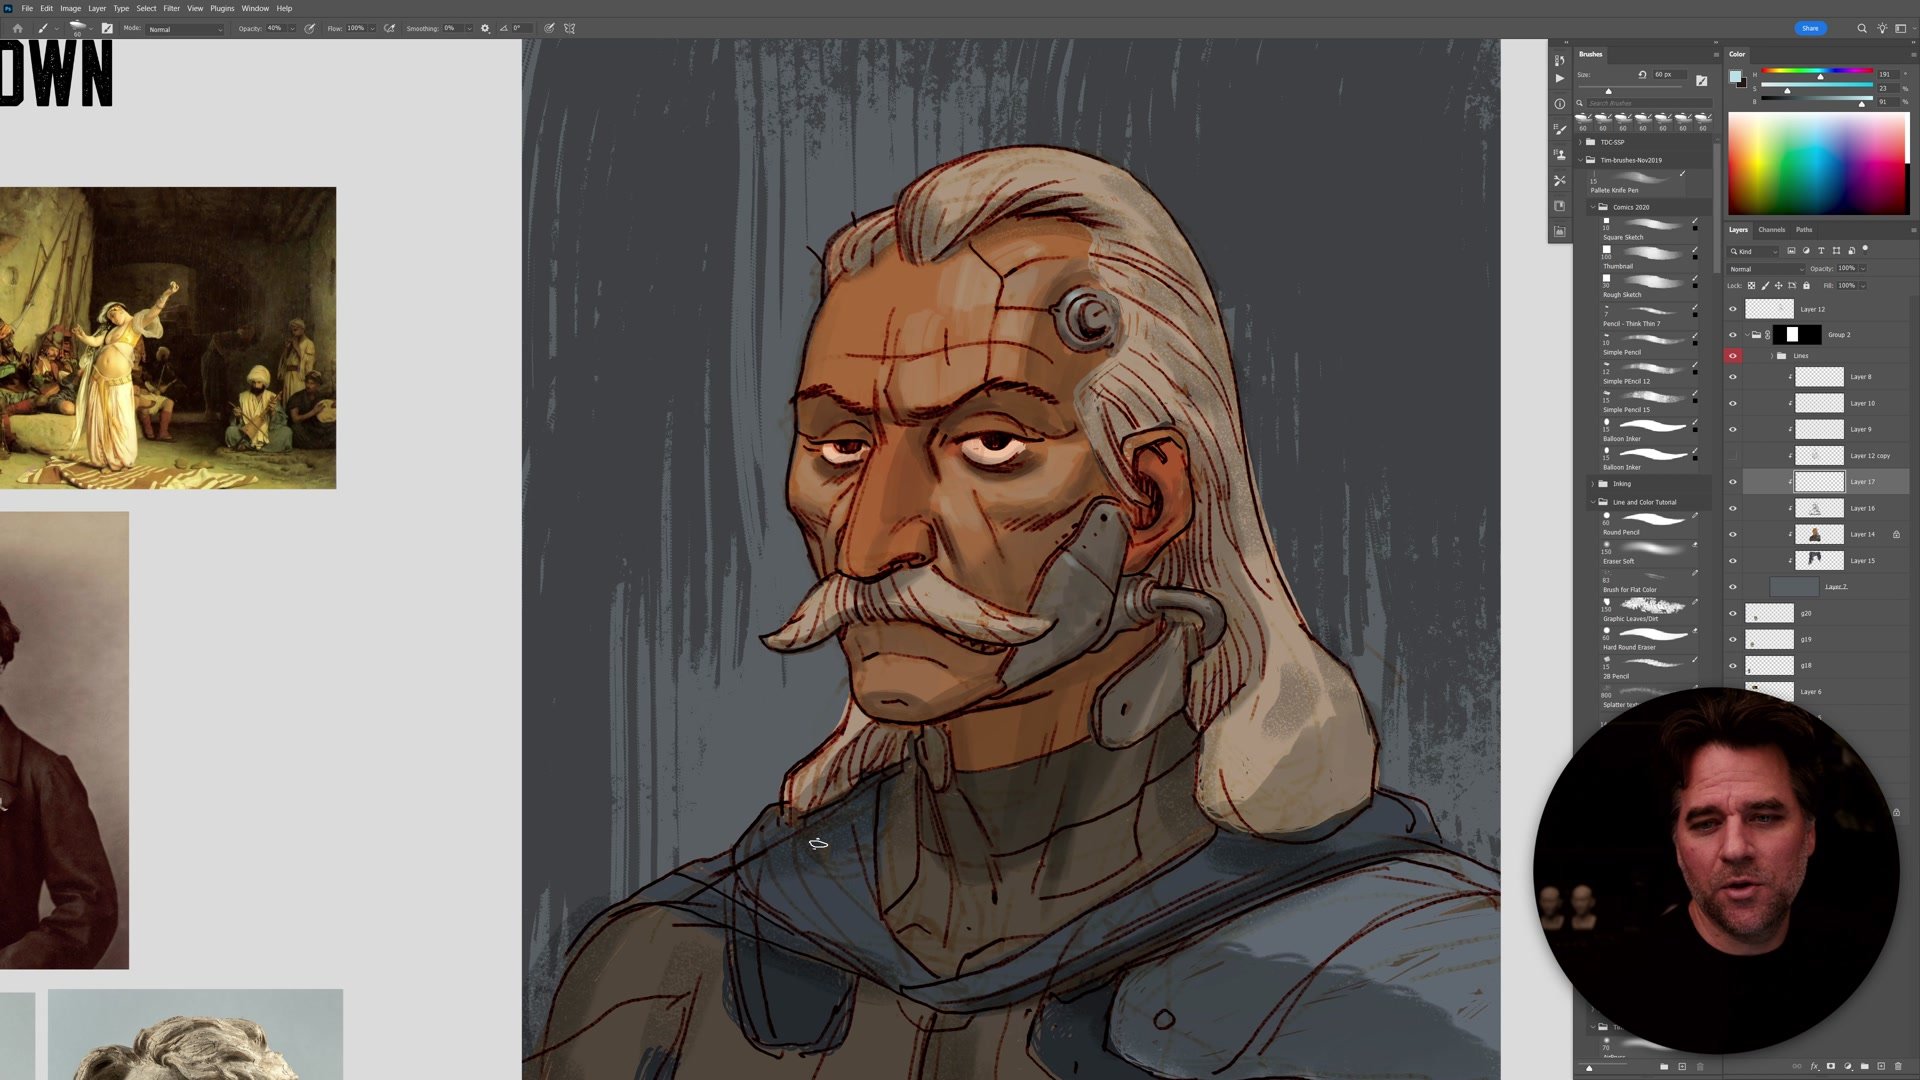Switch to the Paths tab
This screenshot has width=1920, height=1080.
1804,229
